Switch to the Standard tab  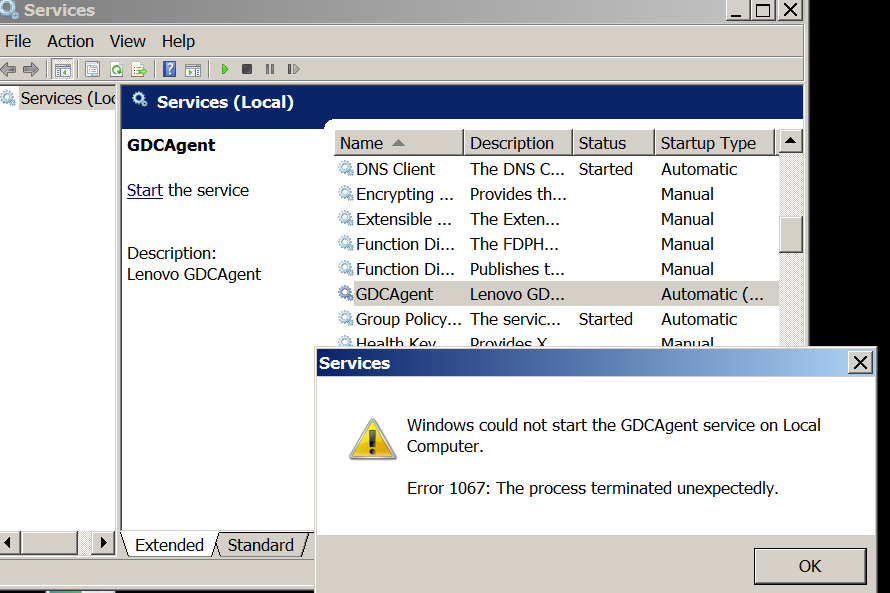(x=260, y=545)
